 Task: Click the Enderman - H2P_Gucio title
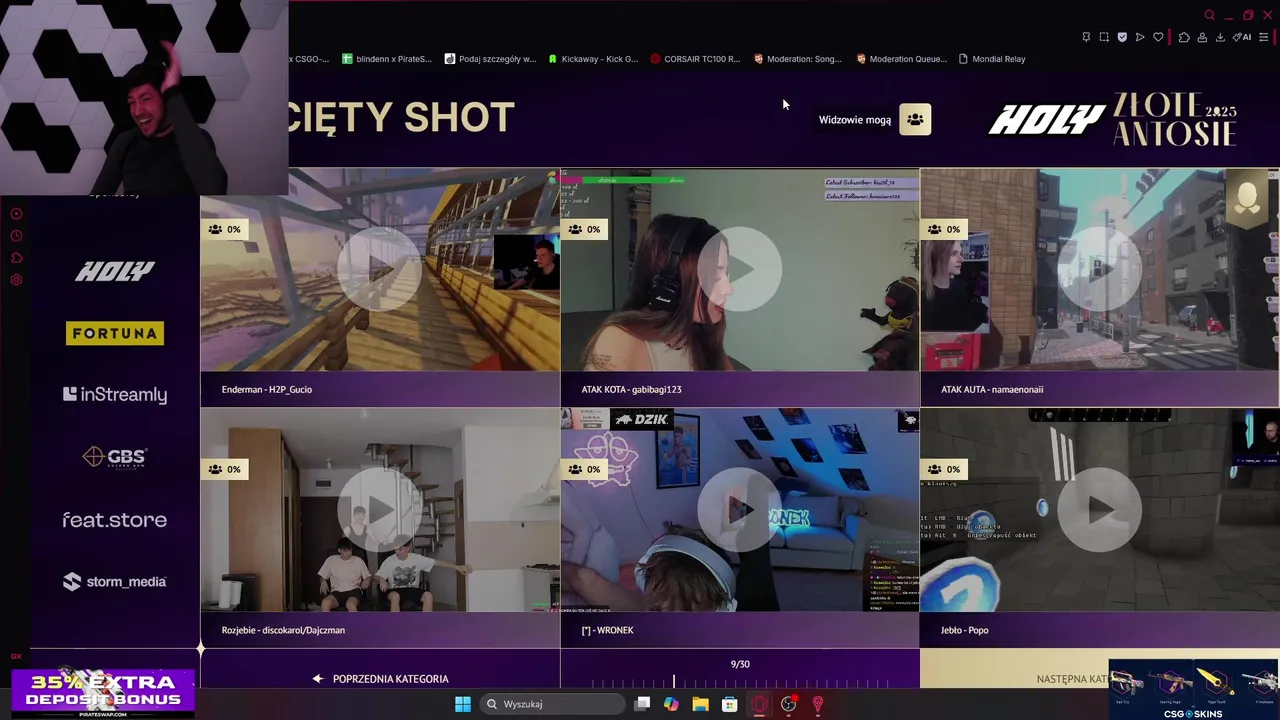coord(267,390)
